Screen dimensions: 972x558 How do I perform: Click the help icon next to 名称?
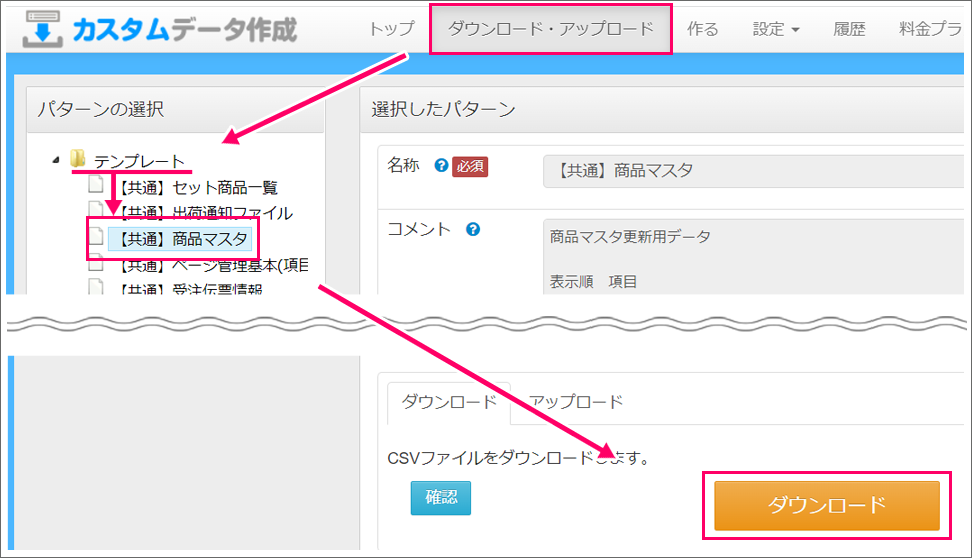pos(441,166)
